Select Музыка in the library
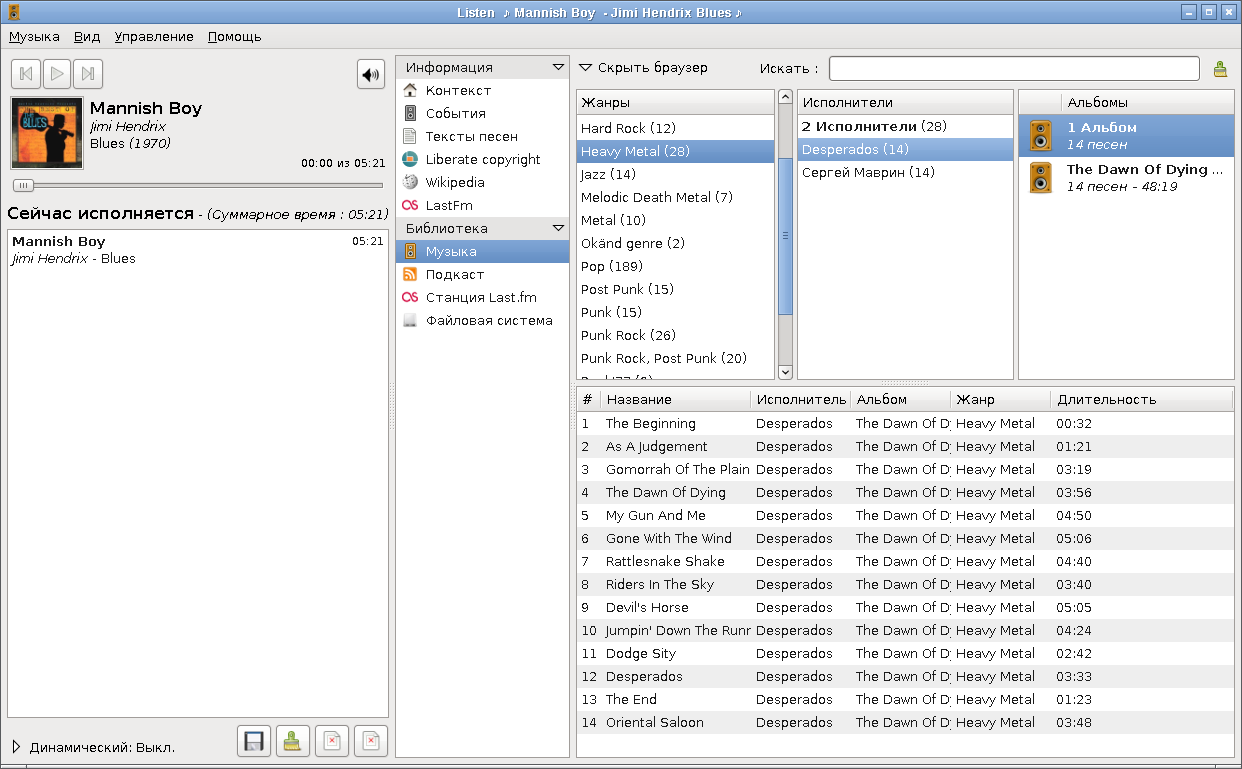1242x769 pixels. point(483,251)
